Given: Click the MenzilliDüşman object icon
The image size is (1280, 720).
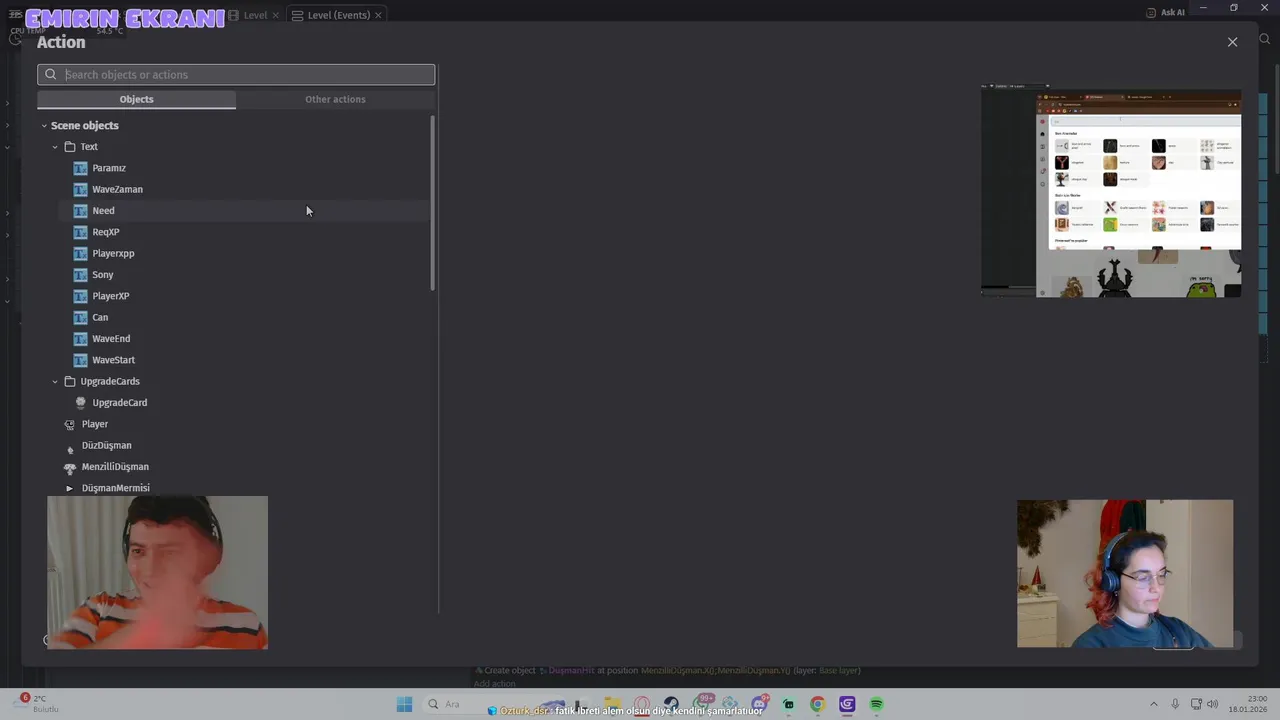Looking at the screenshot, I should (x=70, y=467).
